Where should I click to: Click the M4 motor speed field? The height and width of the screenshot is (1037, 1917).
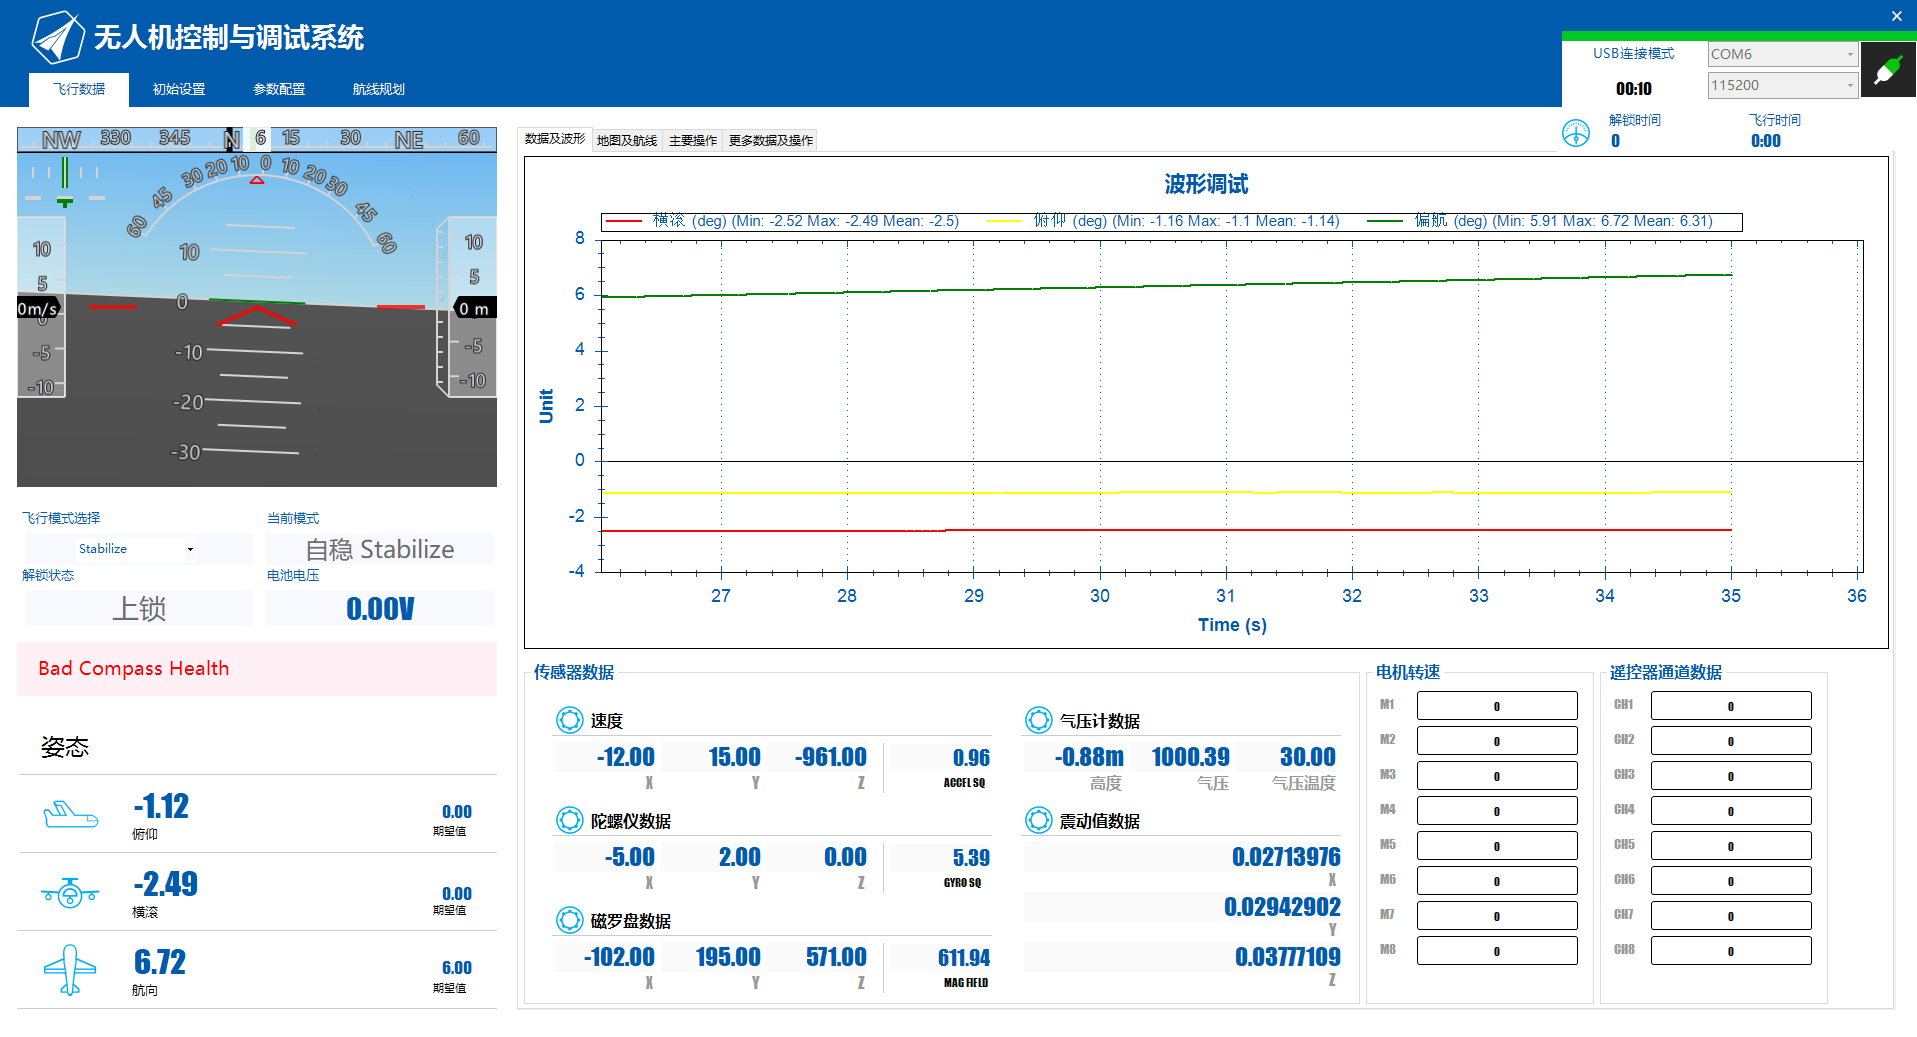(1497, 811)
